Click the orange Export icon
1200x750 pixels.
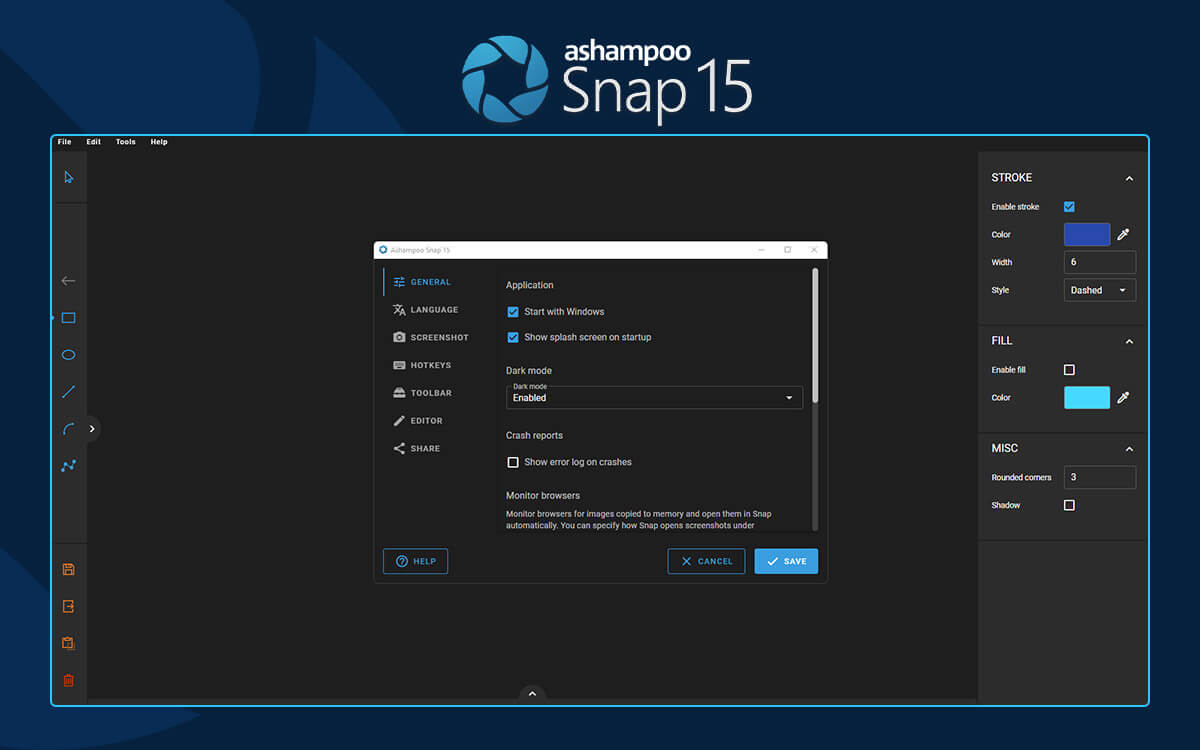69,607
